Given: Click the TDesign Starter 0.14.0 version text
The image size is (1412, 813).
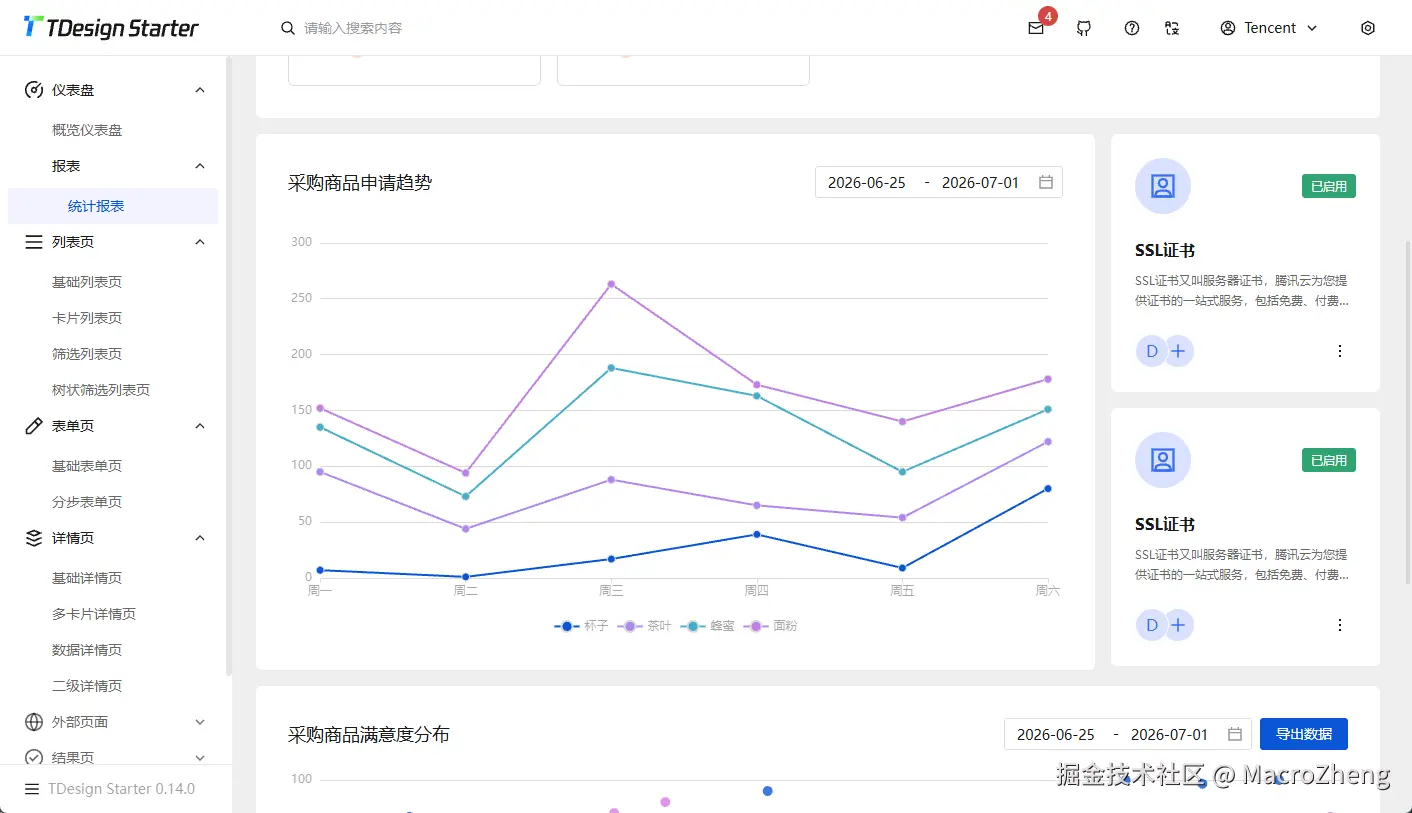Looking at the screenshot, I should tap(121, 789).
